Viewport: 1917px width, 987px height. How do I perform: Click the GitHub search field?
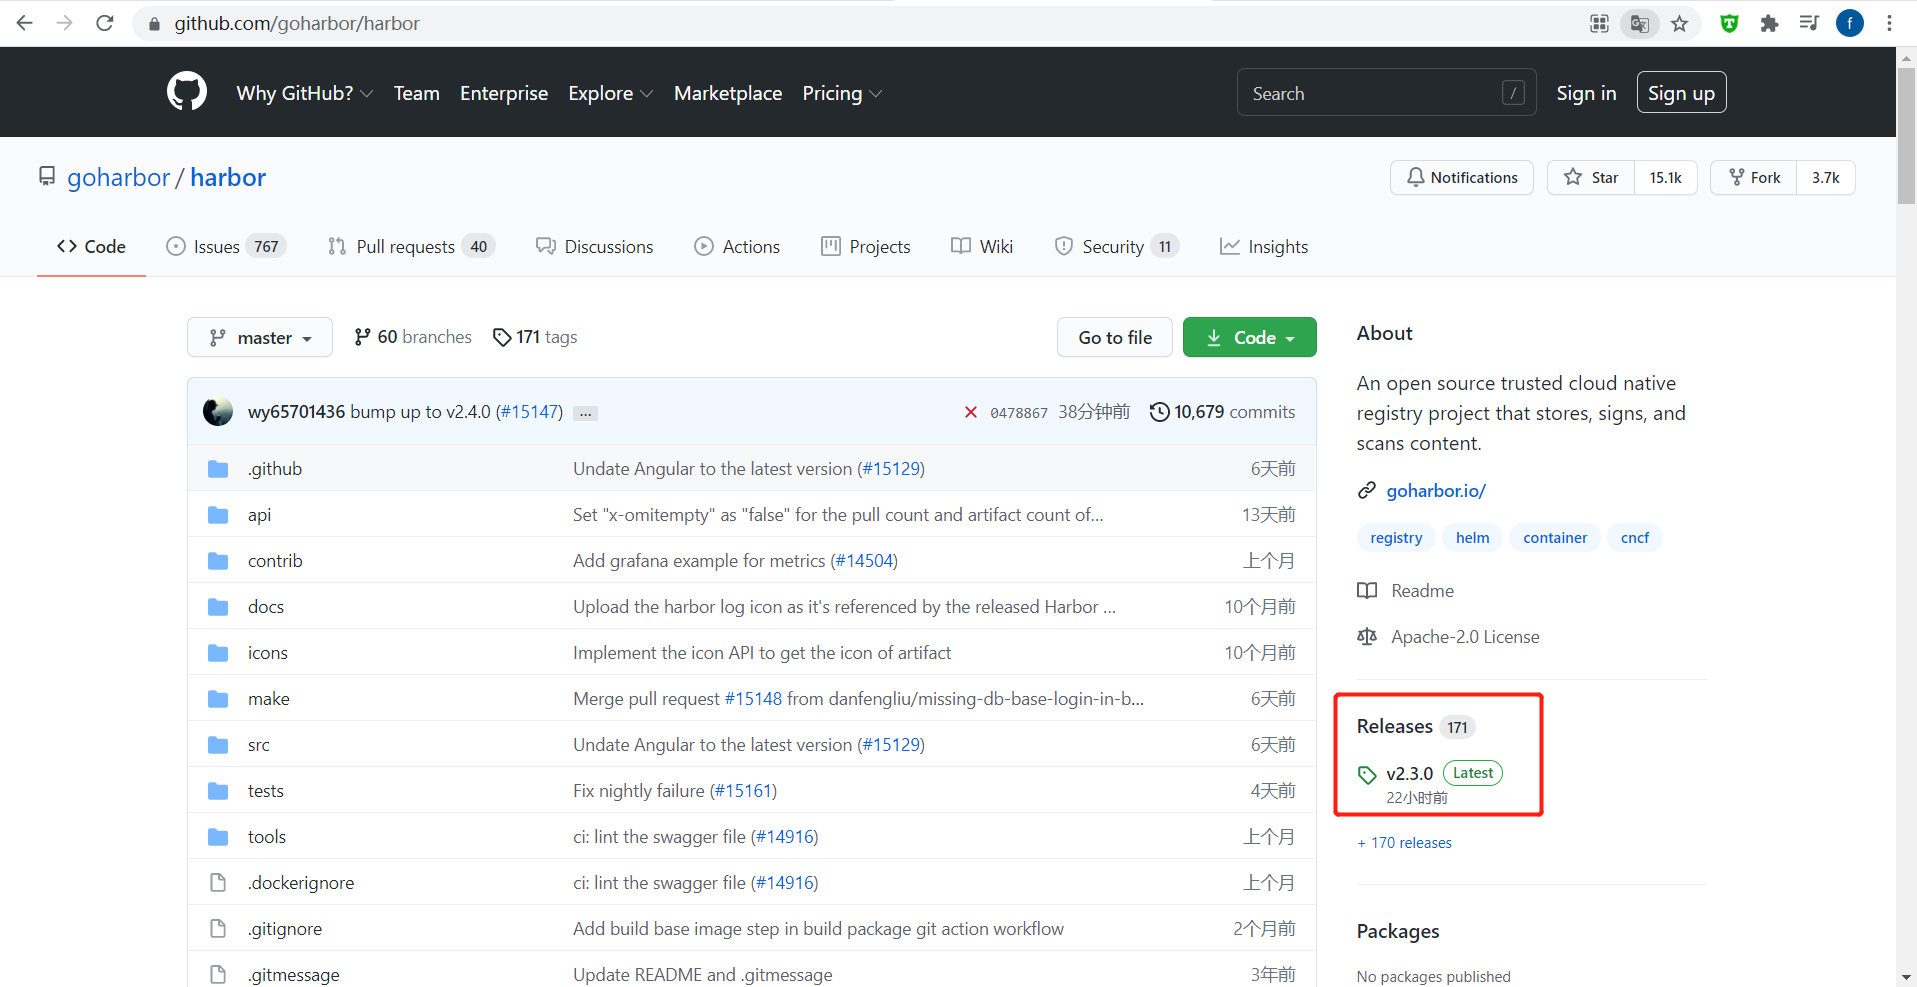click(1386, 93)
